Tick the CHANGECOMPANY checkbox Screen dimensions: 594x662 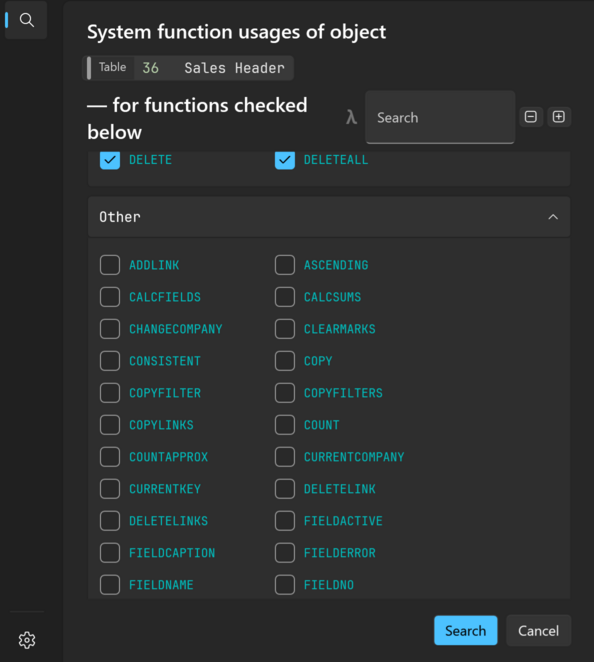pyautogui.click(x=110, y=329)
